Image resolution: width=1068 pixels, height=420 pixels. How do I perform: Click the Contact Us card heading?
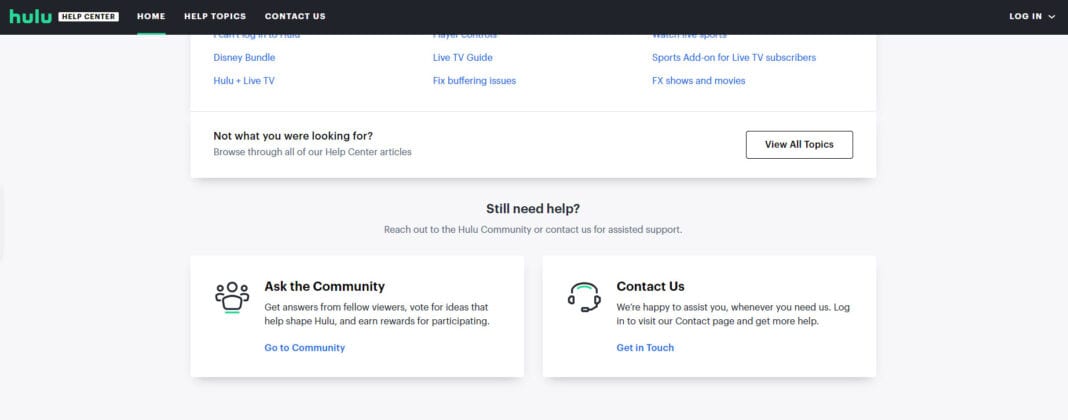[x=650, y=286]
